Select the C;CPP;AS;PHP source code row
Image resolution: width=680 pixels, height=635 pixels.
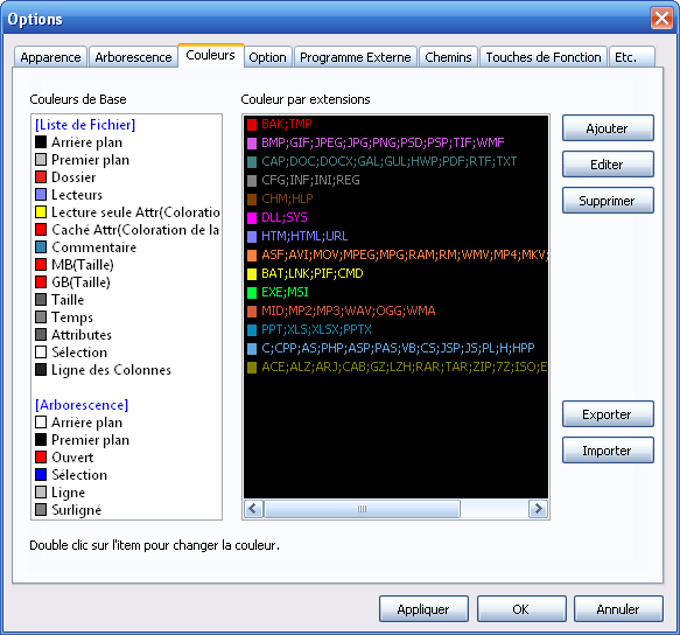tap(396, 348)
